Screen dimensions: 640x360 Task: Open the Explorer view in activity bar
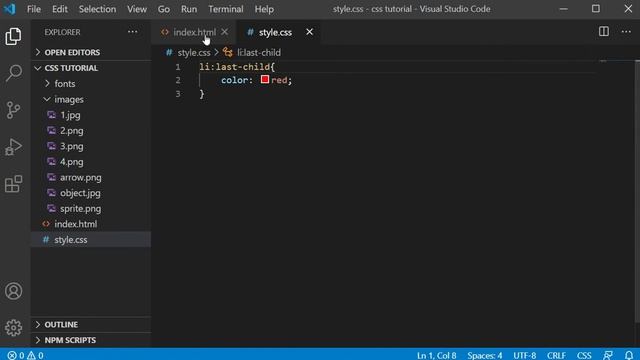(13, 37)
